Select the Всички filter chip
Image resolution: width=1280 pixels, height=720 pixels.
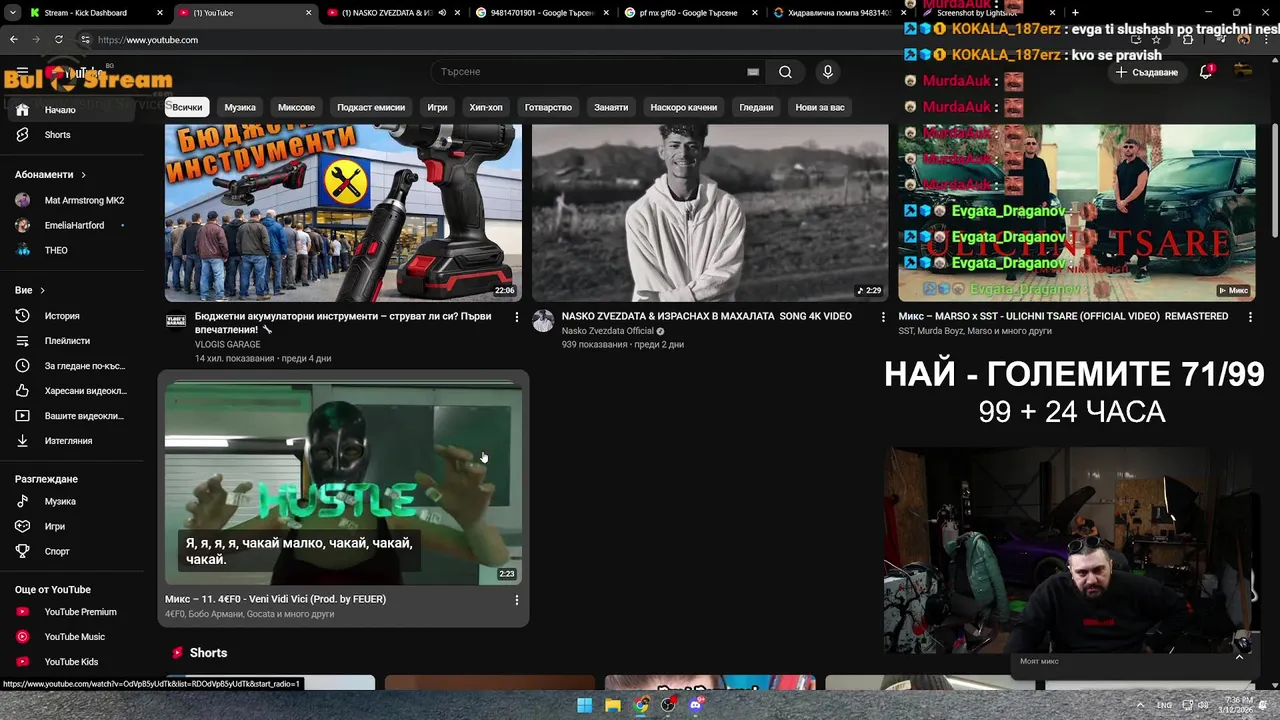pos(187,107)
